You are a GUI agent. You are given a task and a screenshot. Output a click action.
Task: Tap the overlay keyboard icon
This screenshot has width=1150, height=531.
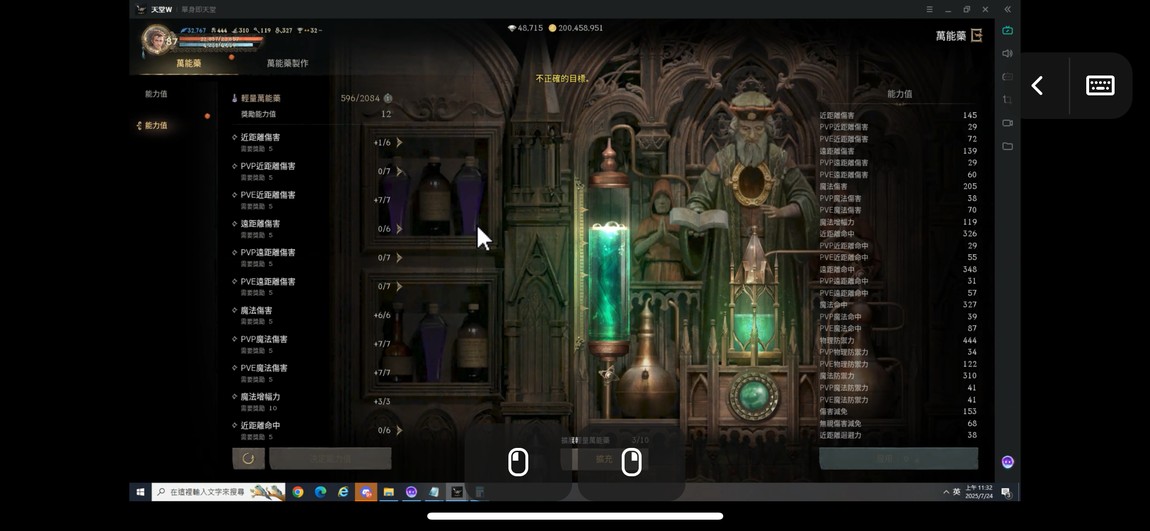click(1100, 86)
